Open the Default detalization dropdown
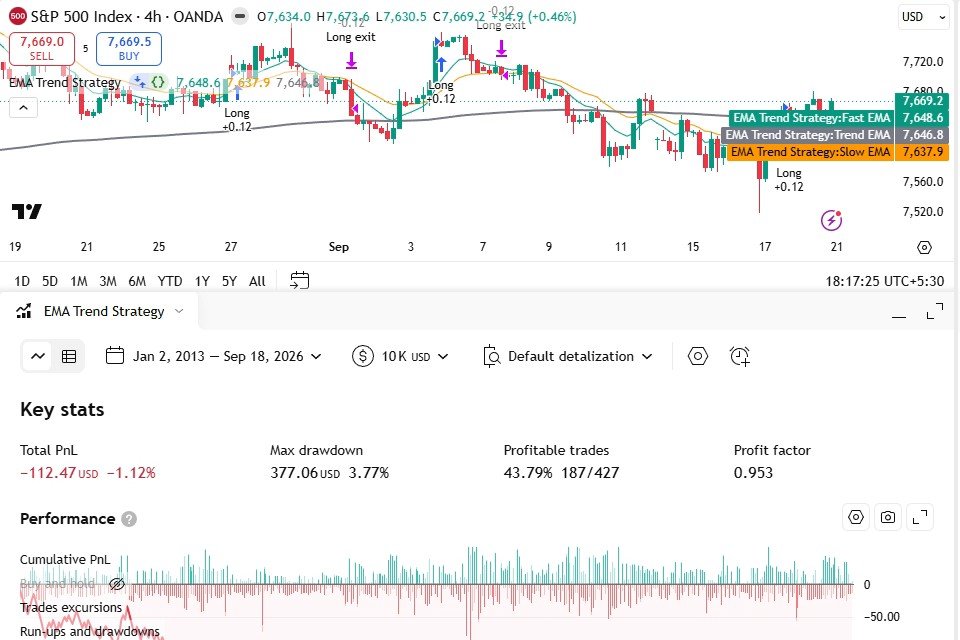 (568, 356)
